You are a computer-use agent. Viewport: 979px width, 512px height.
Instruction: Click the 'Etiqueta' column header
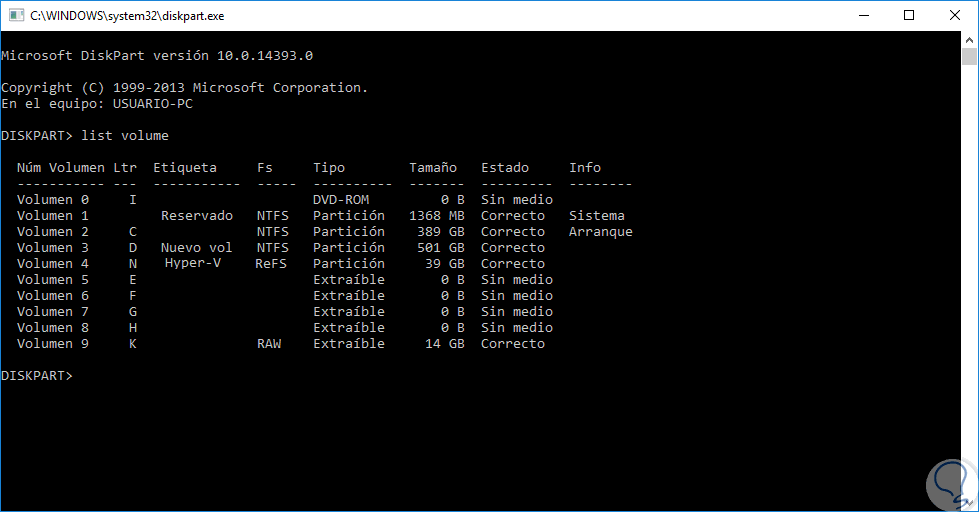coord(185,167)
